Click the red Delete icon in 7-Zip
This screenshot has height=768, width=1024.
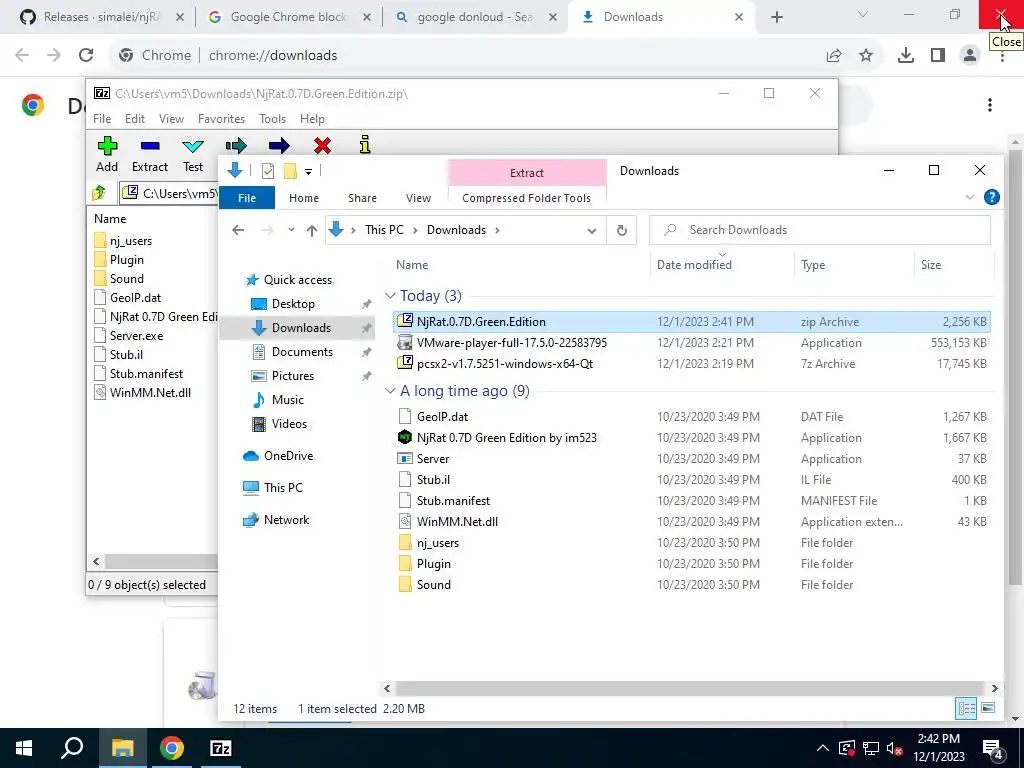tap(322, 145)
